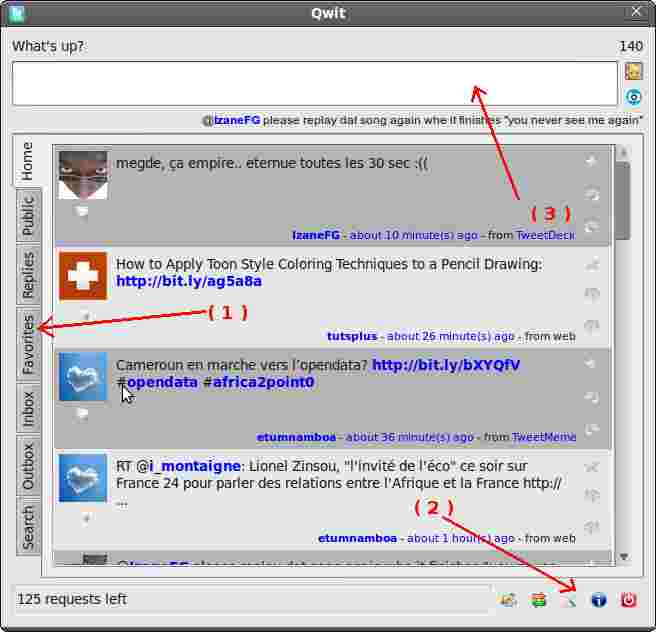Click middle action icon on IzaneFG tweet
Screen dimensions: 656x632
(592, 194)
